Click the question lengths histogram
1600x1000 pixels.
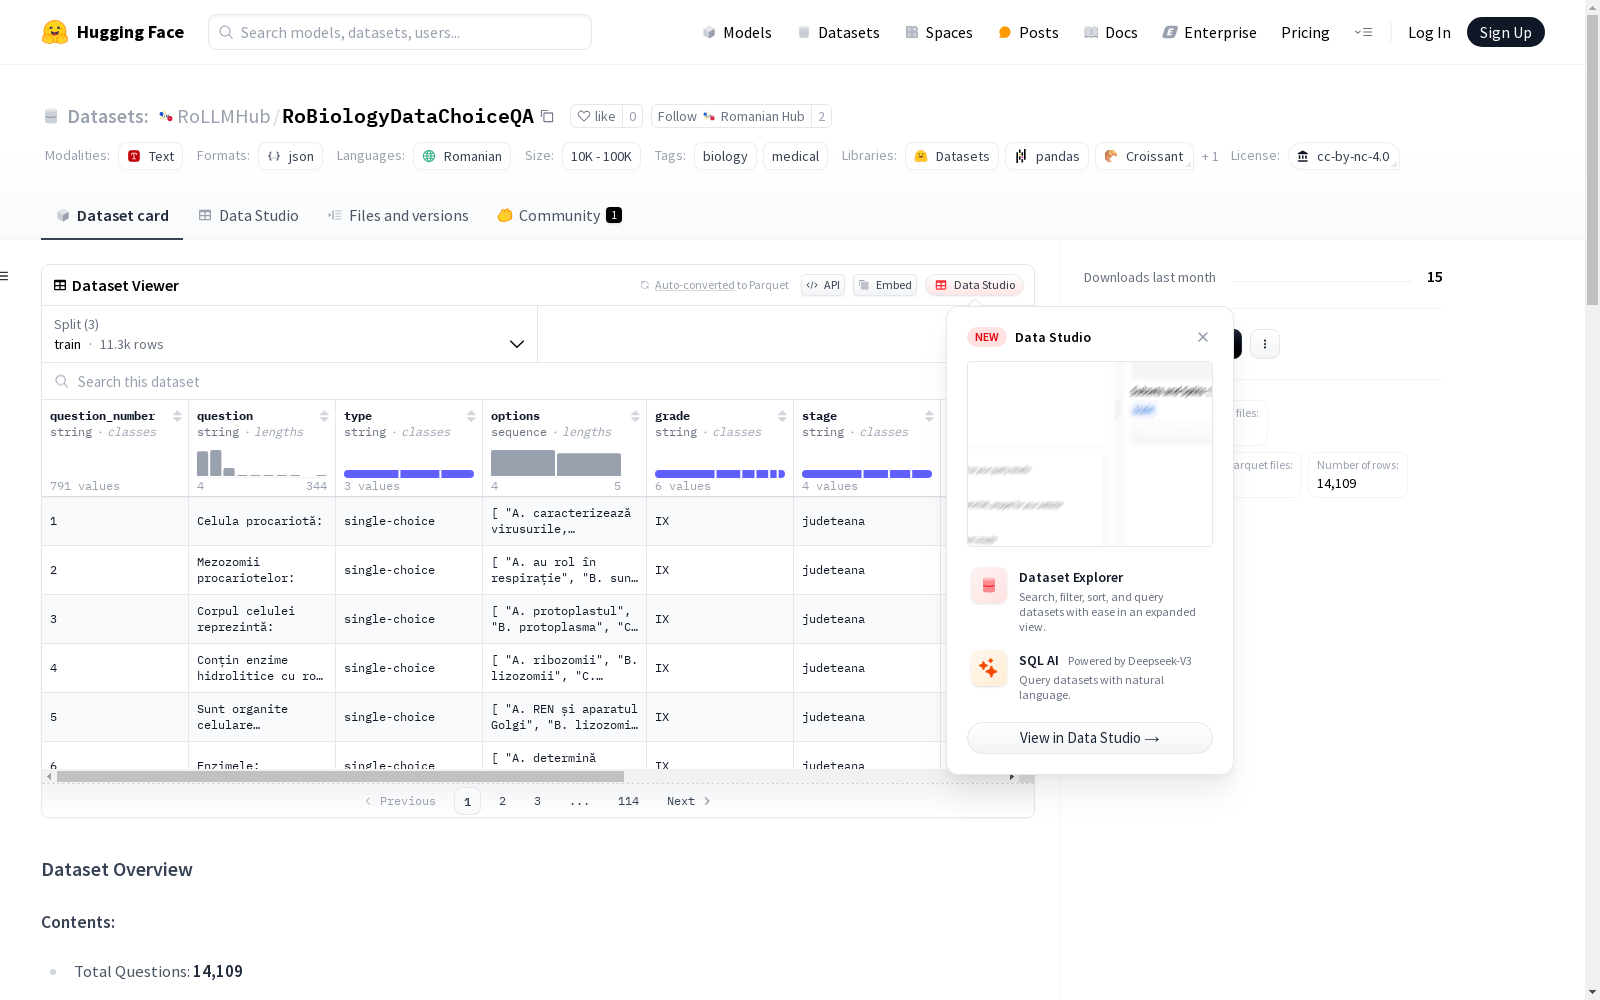click(x=262, y=463)
